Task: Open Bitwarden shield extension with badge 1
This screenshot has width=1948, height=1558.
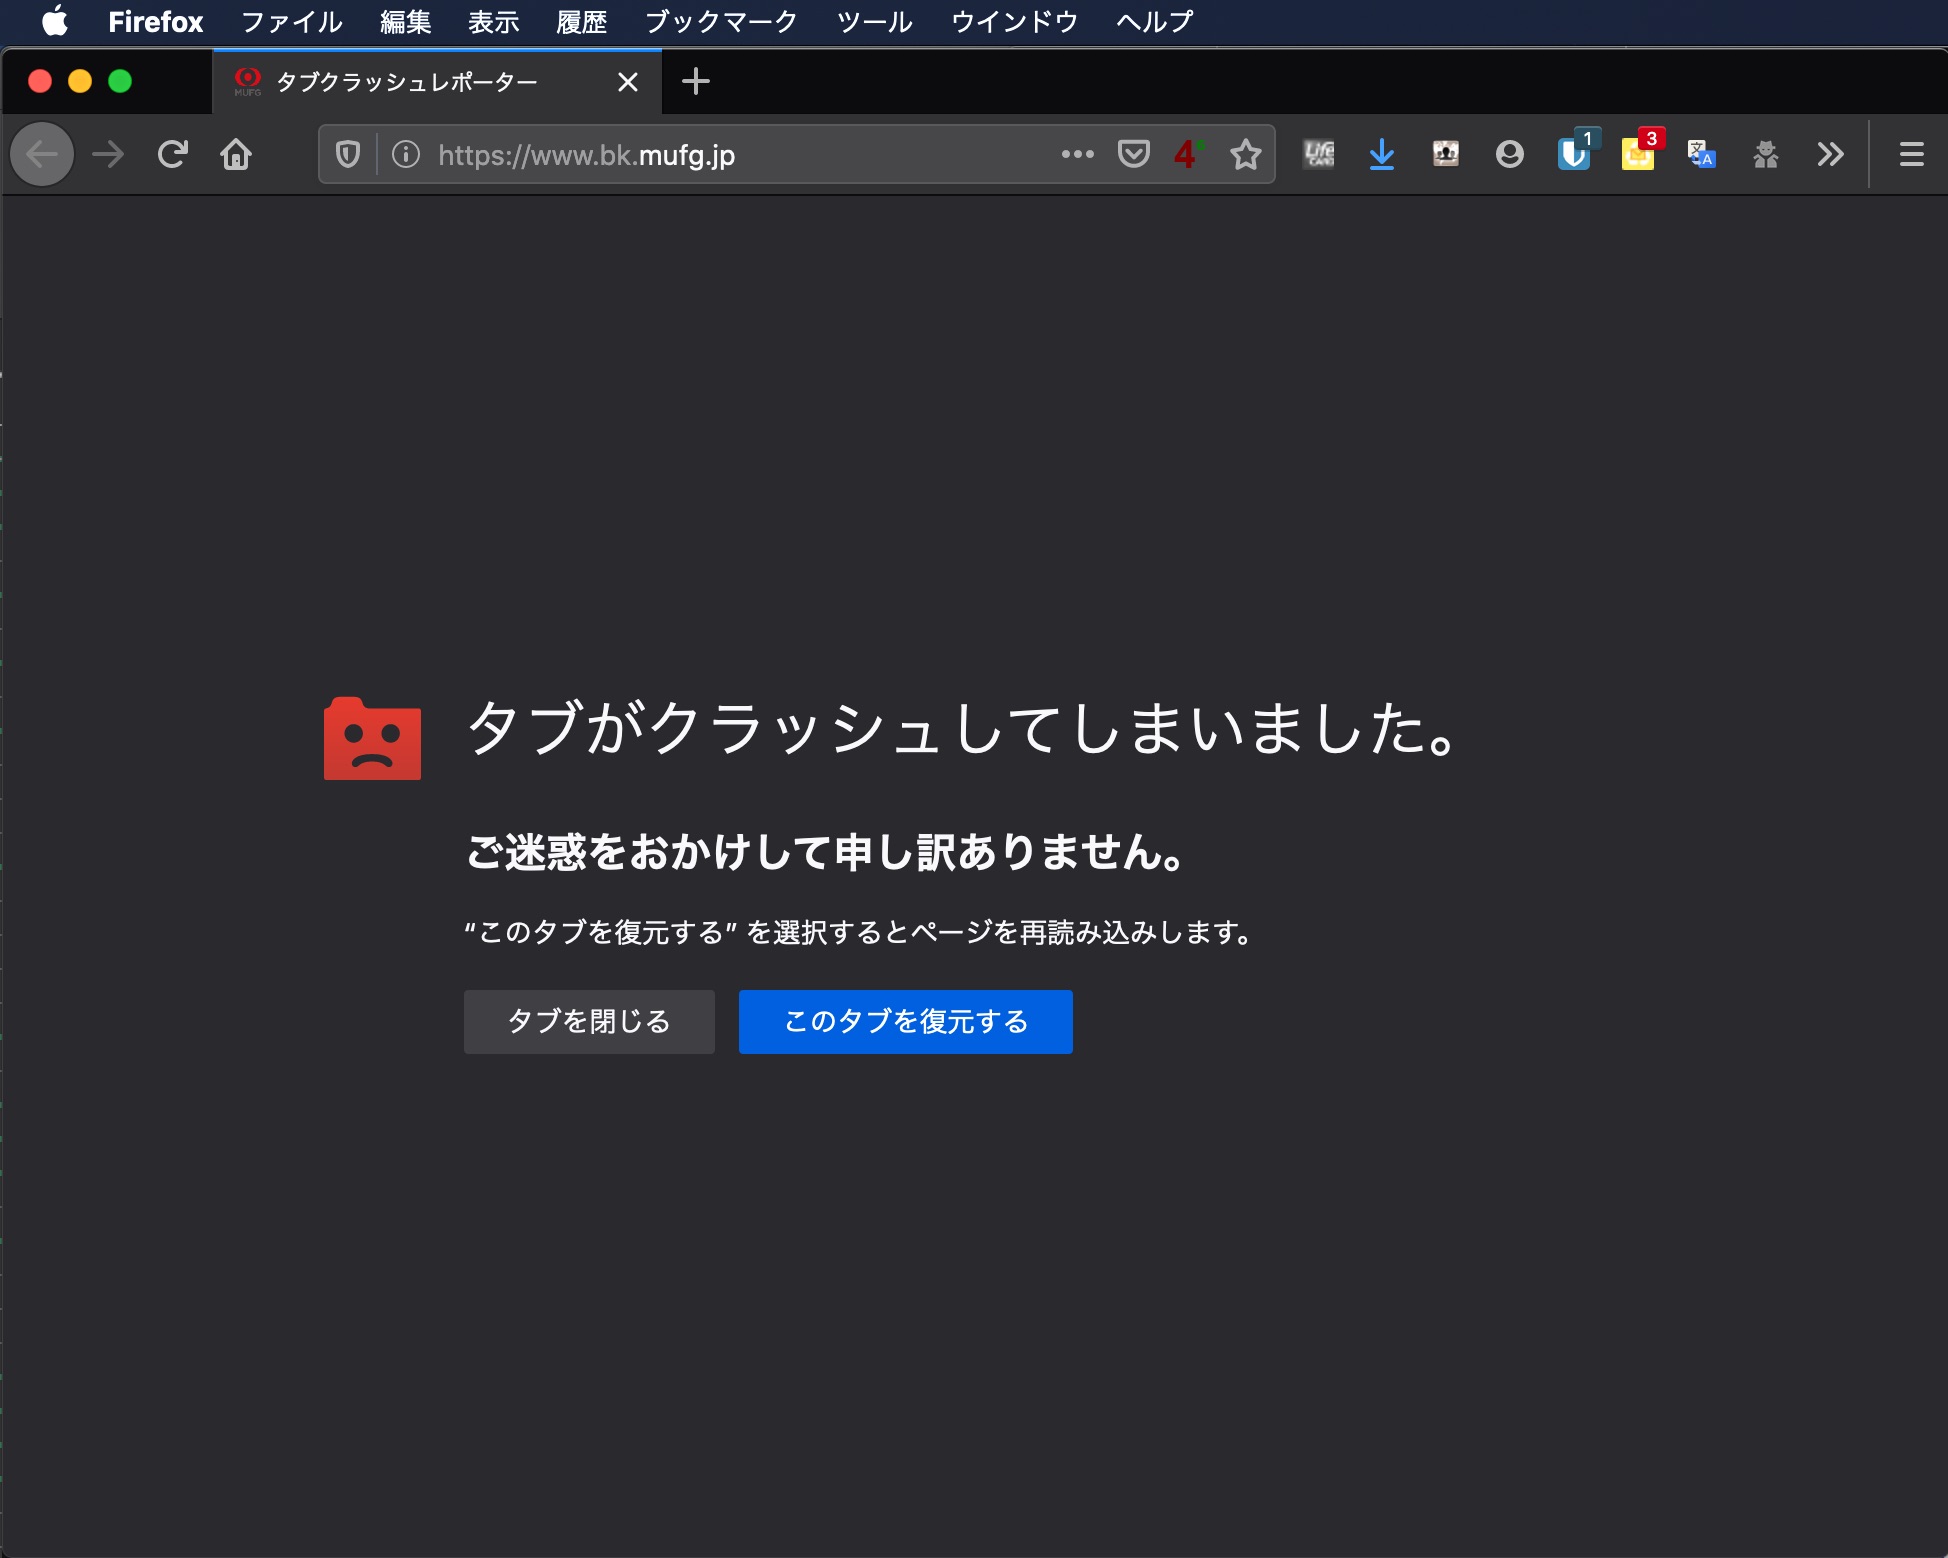Action: (x=1576, y=151)
